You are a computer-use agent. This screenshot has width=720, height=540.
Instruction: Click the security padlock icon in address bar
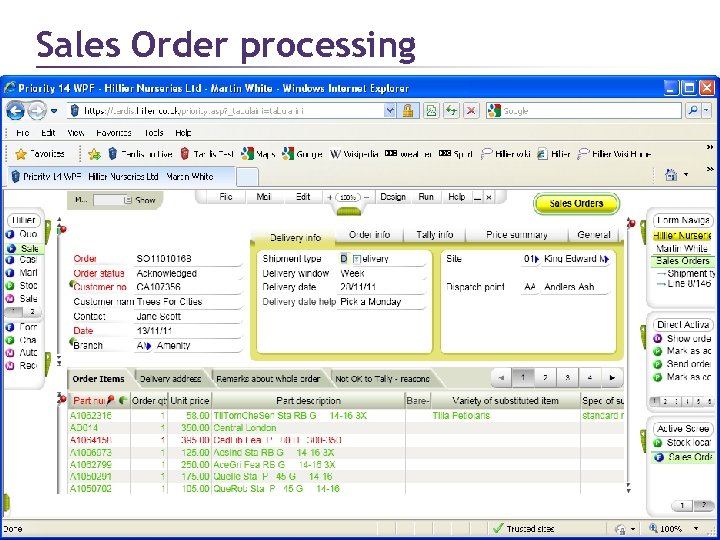(x=408, y=111)
